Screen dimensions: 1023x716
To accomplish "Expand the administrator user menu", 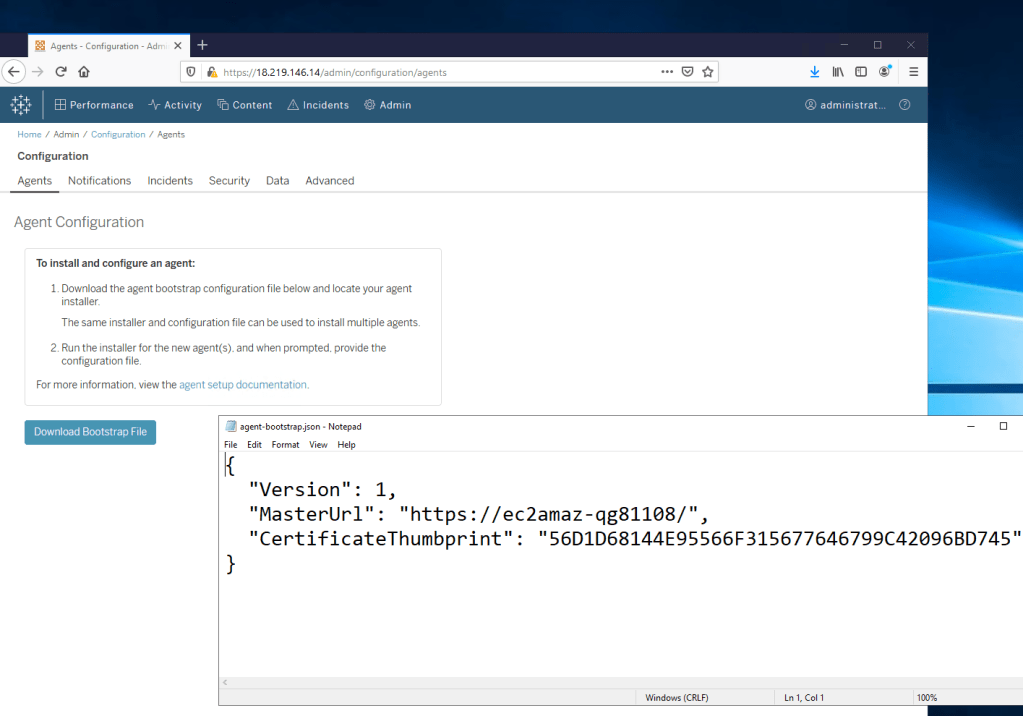I will point(845,105).
